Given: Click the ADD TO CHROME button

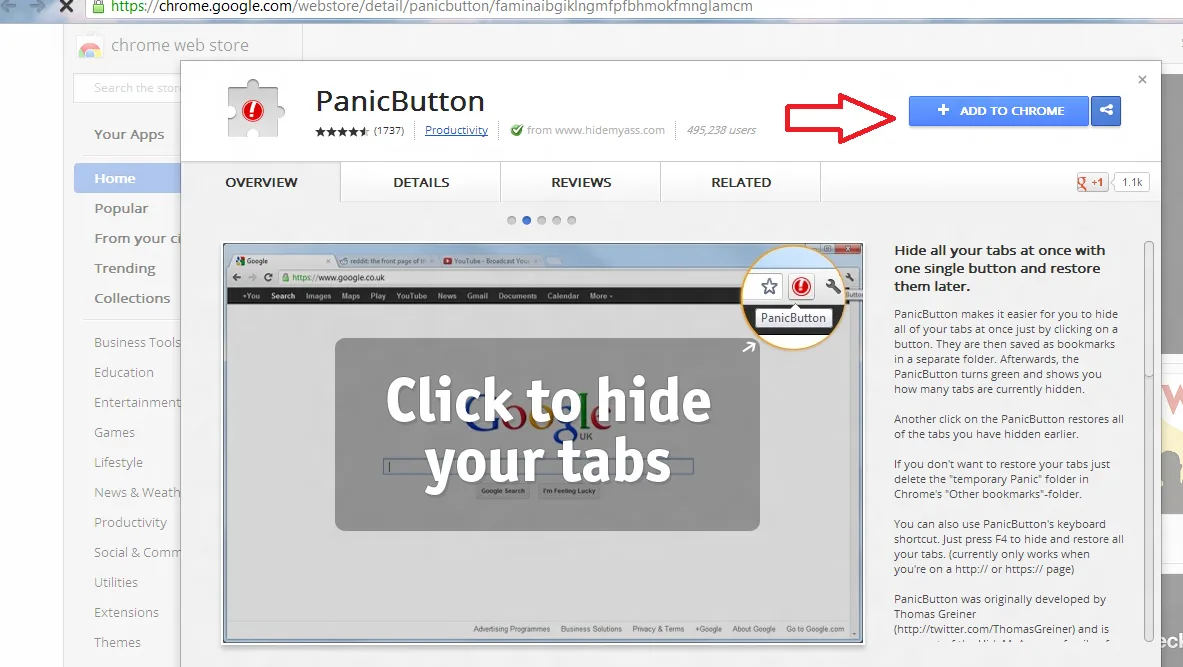Looking at the screenshot, I should tap(997, 111).
